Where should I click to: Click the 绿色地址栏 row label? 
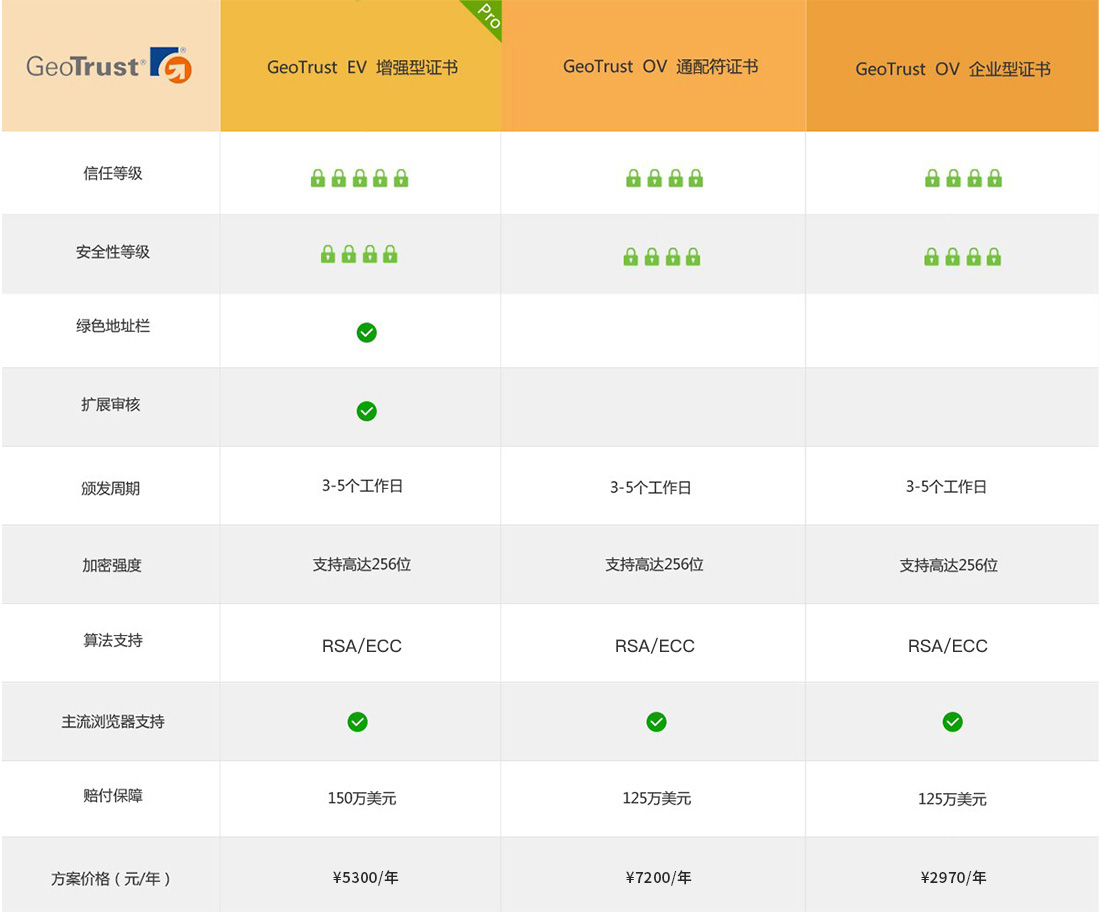tap(112, 326)
